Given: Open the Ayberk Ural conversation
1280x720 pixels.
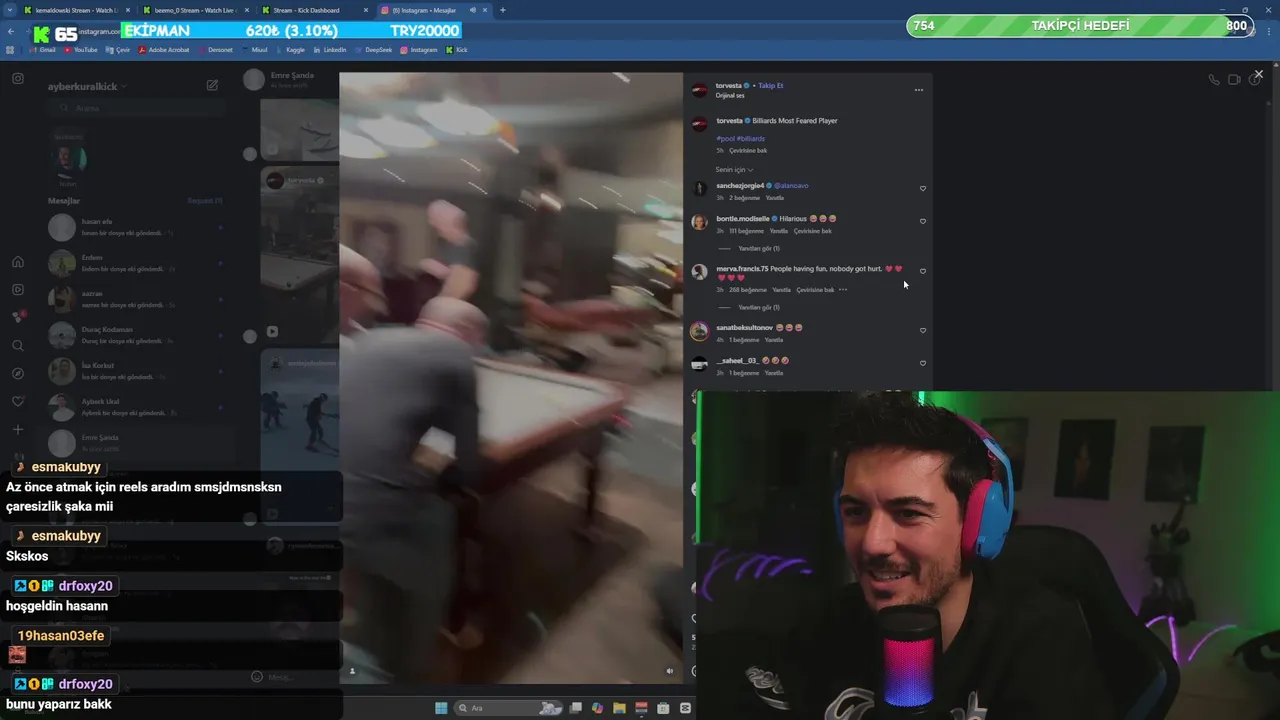Looking at the screenshot, I should click(135, 407).
